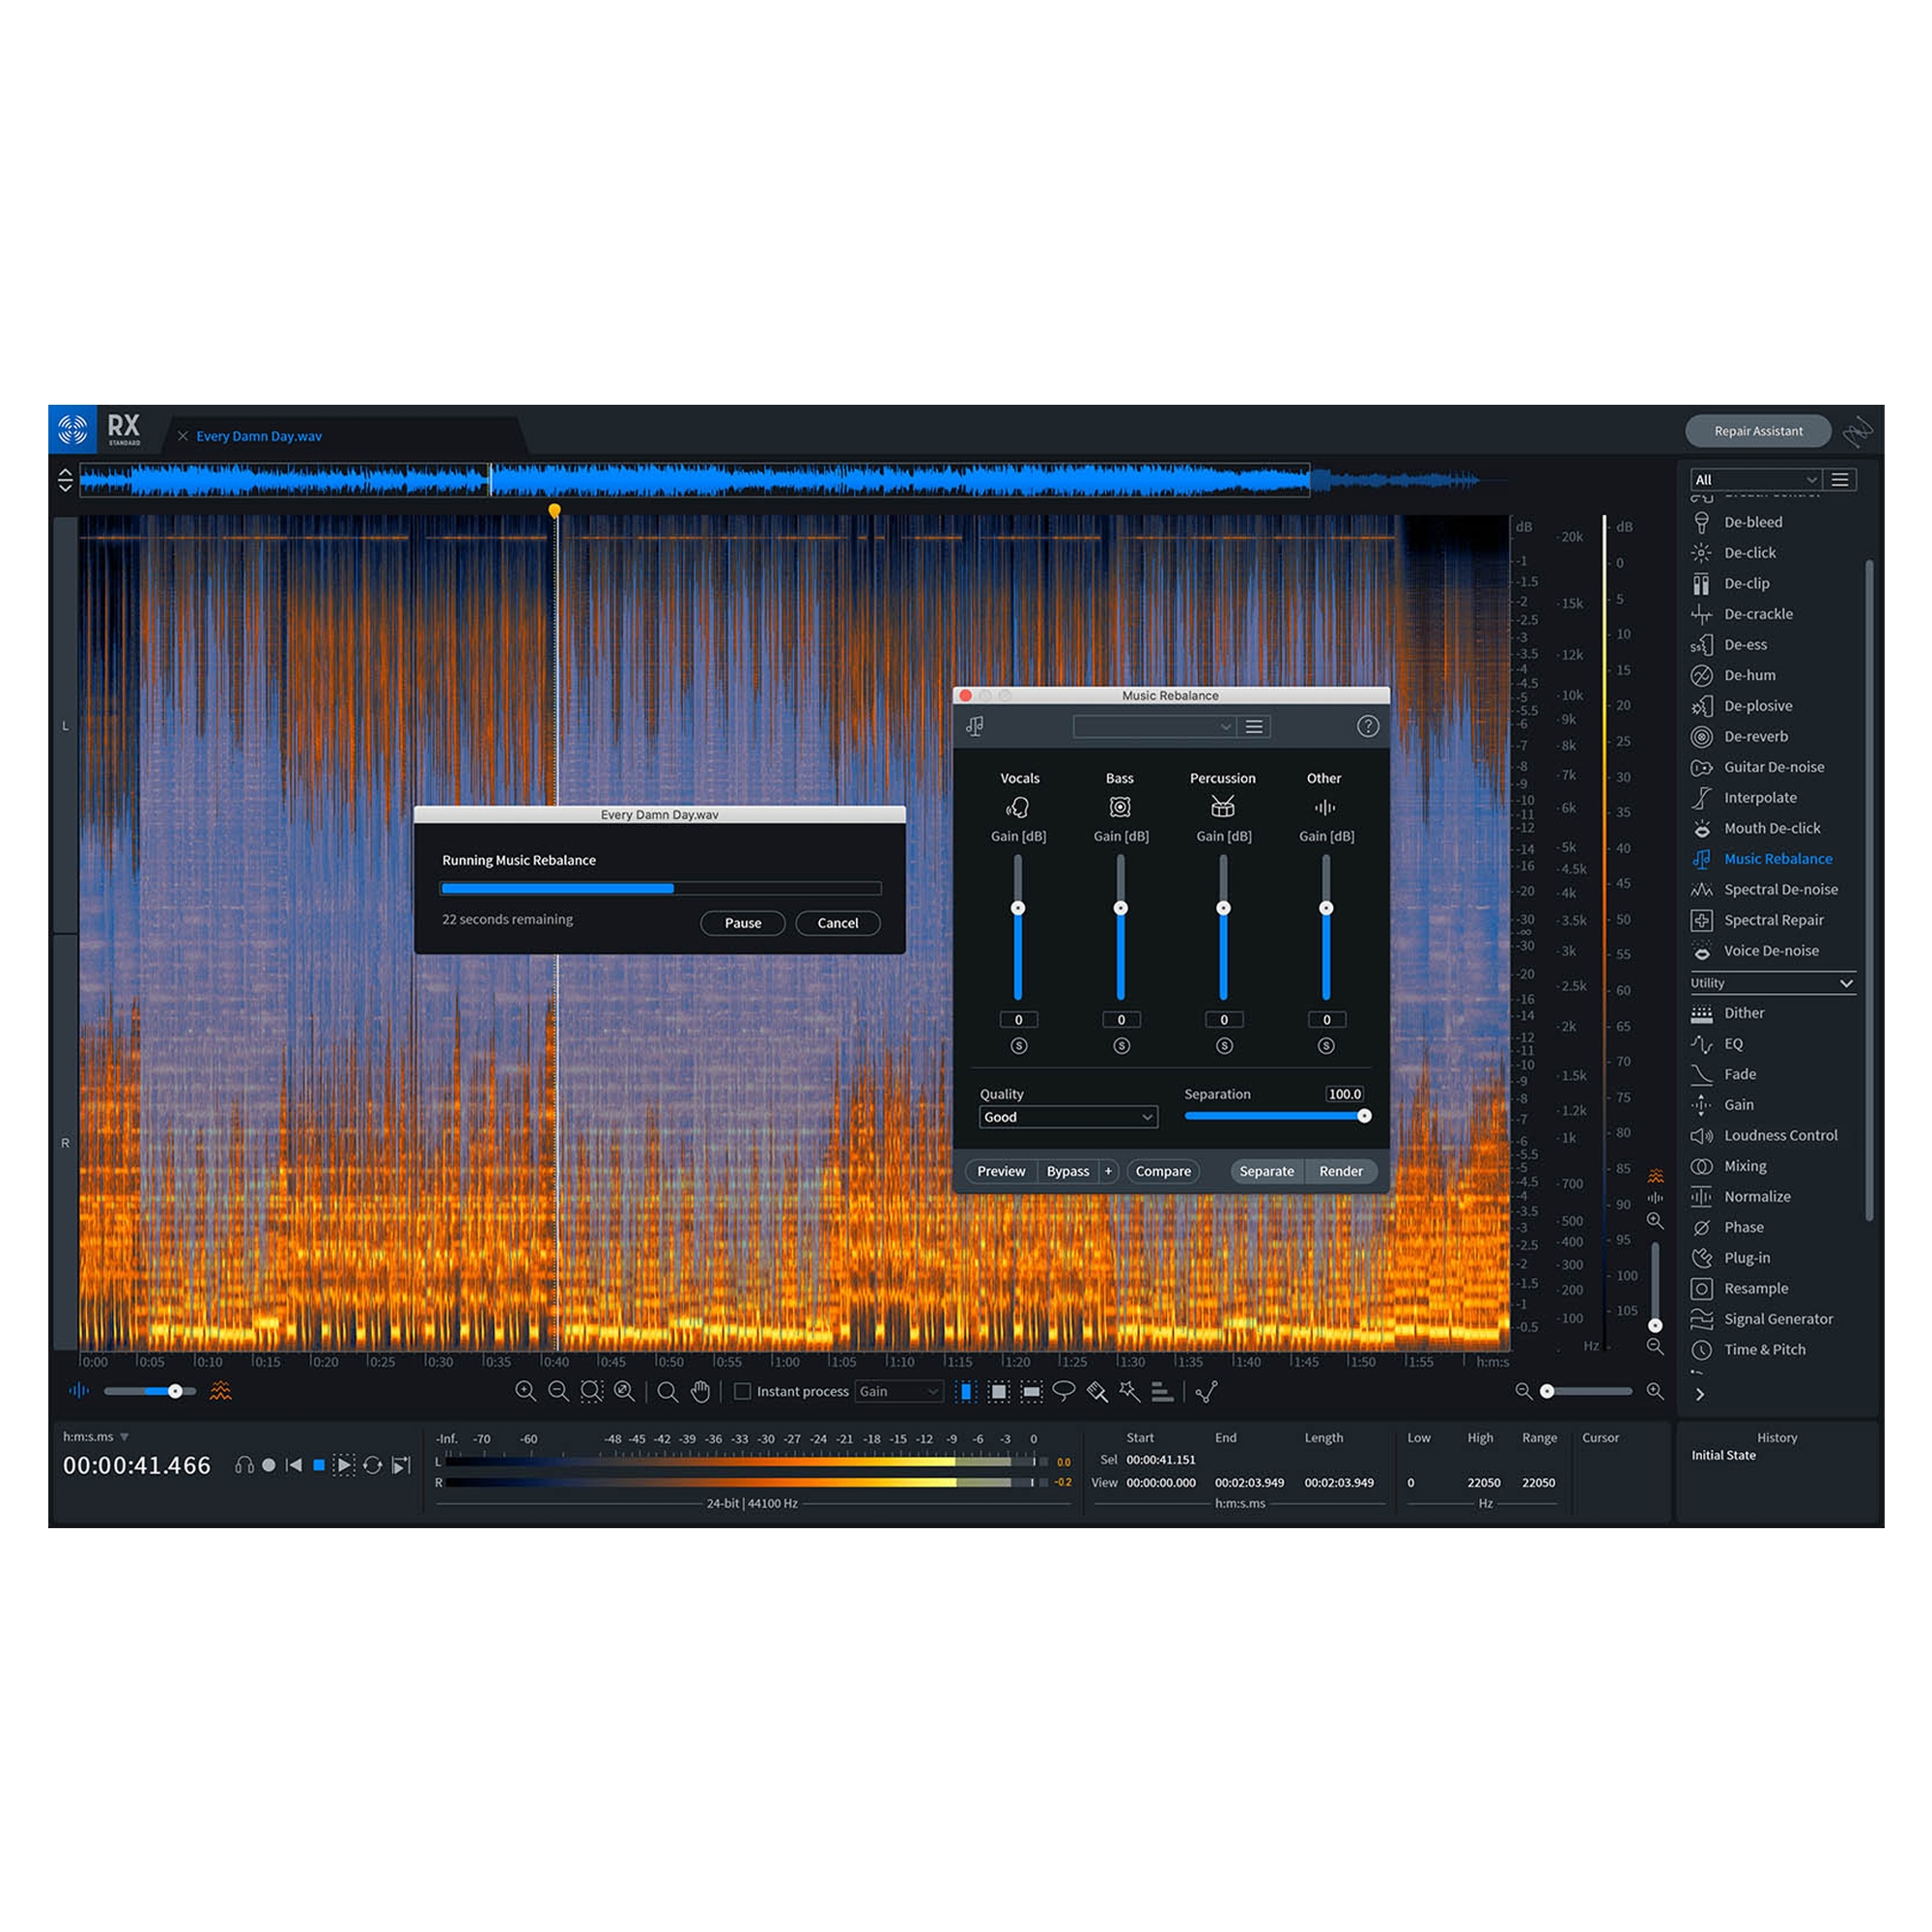This screenshot has width=1932, height=1932.
Task: Open Music Rebalance help
Action: [1368, 727]
